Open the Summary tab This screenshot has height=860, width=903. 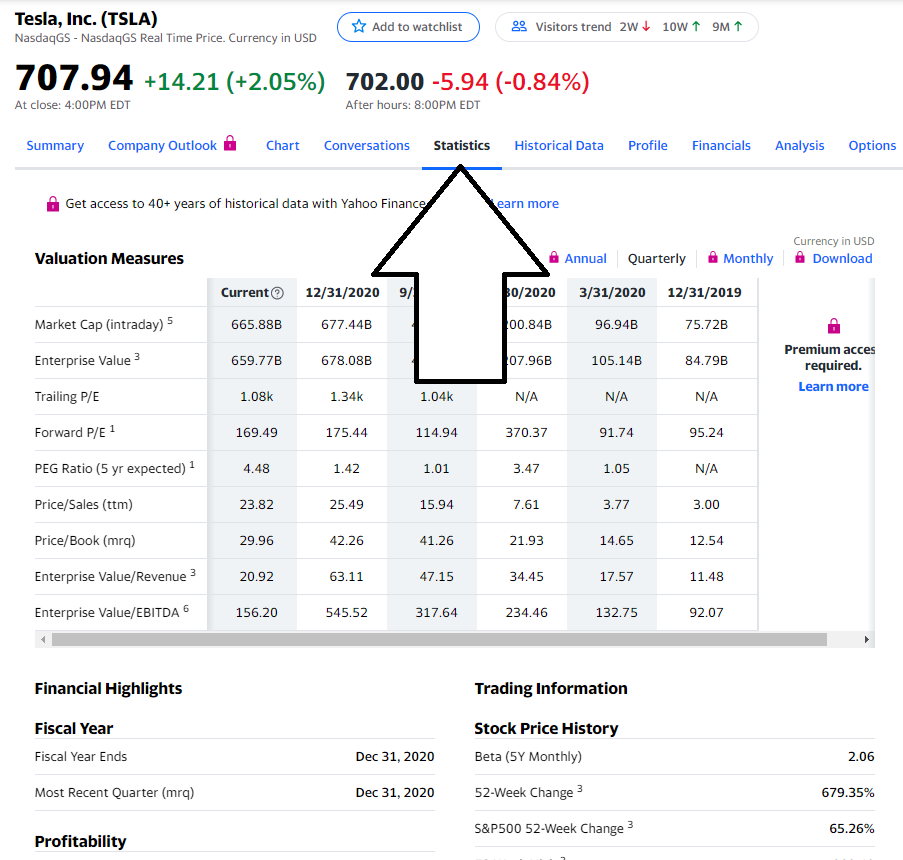click(x=55, y=146)
